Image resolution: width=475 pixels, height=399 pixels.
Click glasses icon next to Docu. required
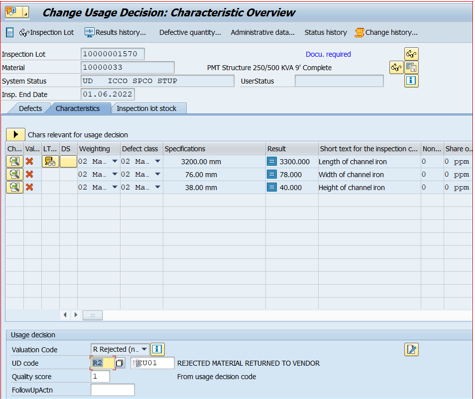pyautogui.click(x=411, y=54)
